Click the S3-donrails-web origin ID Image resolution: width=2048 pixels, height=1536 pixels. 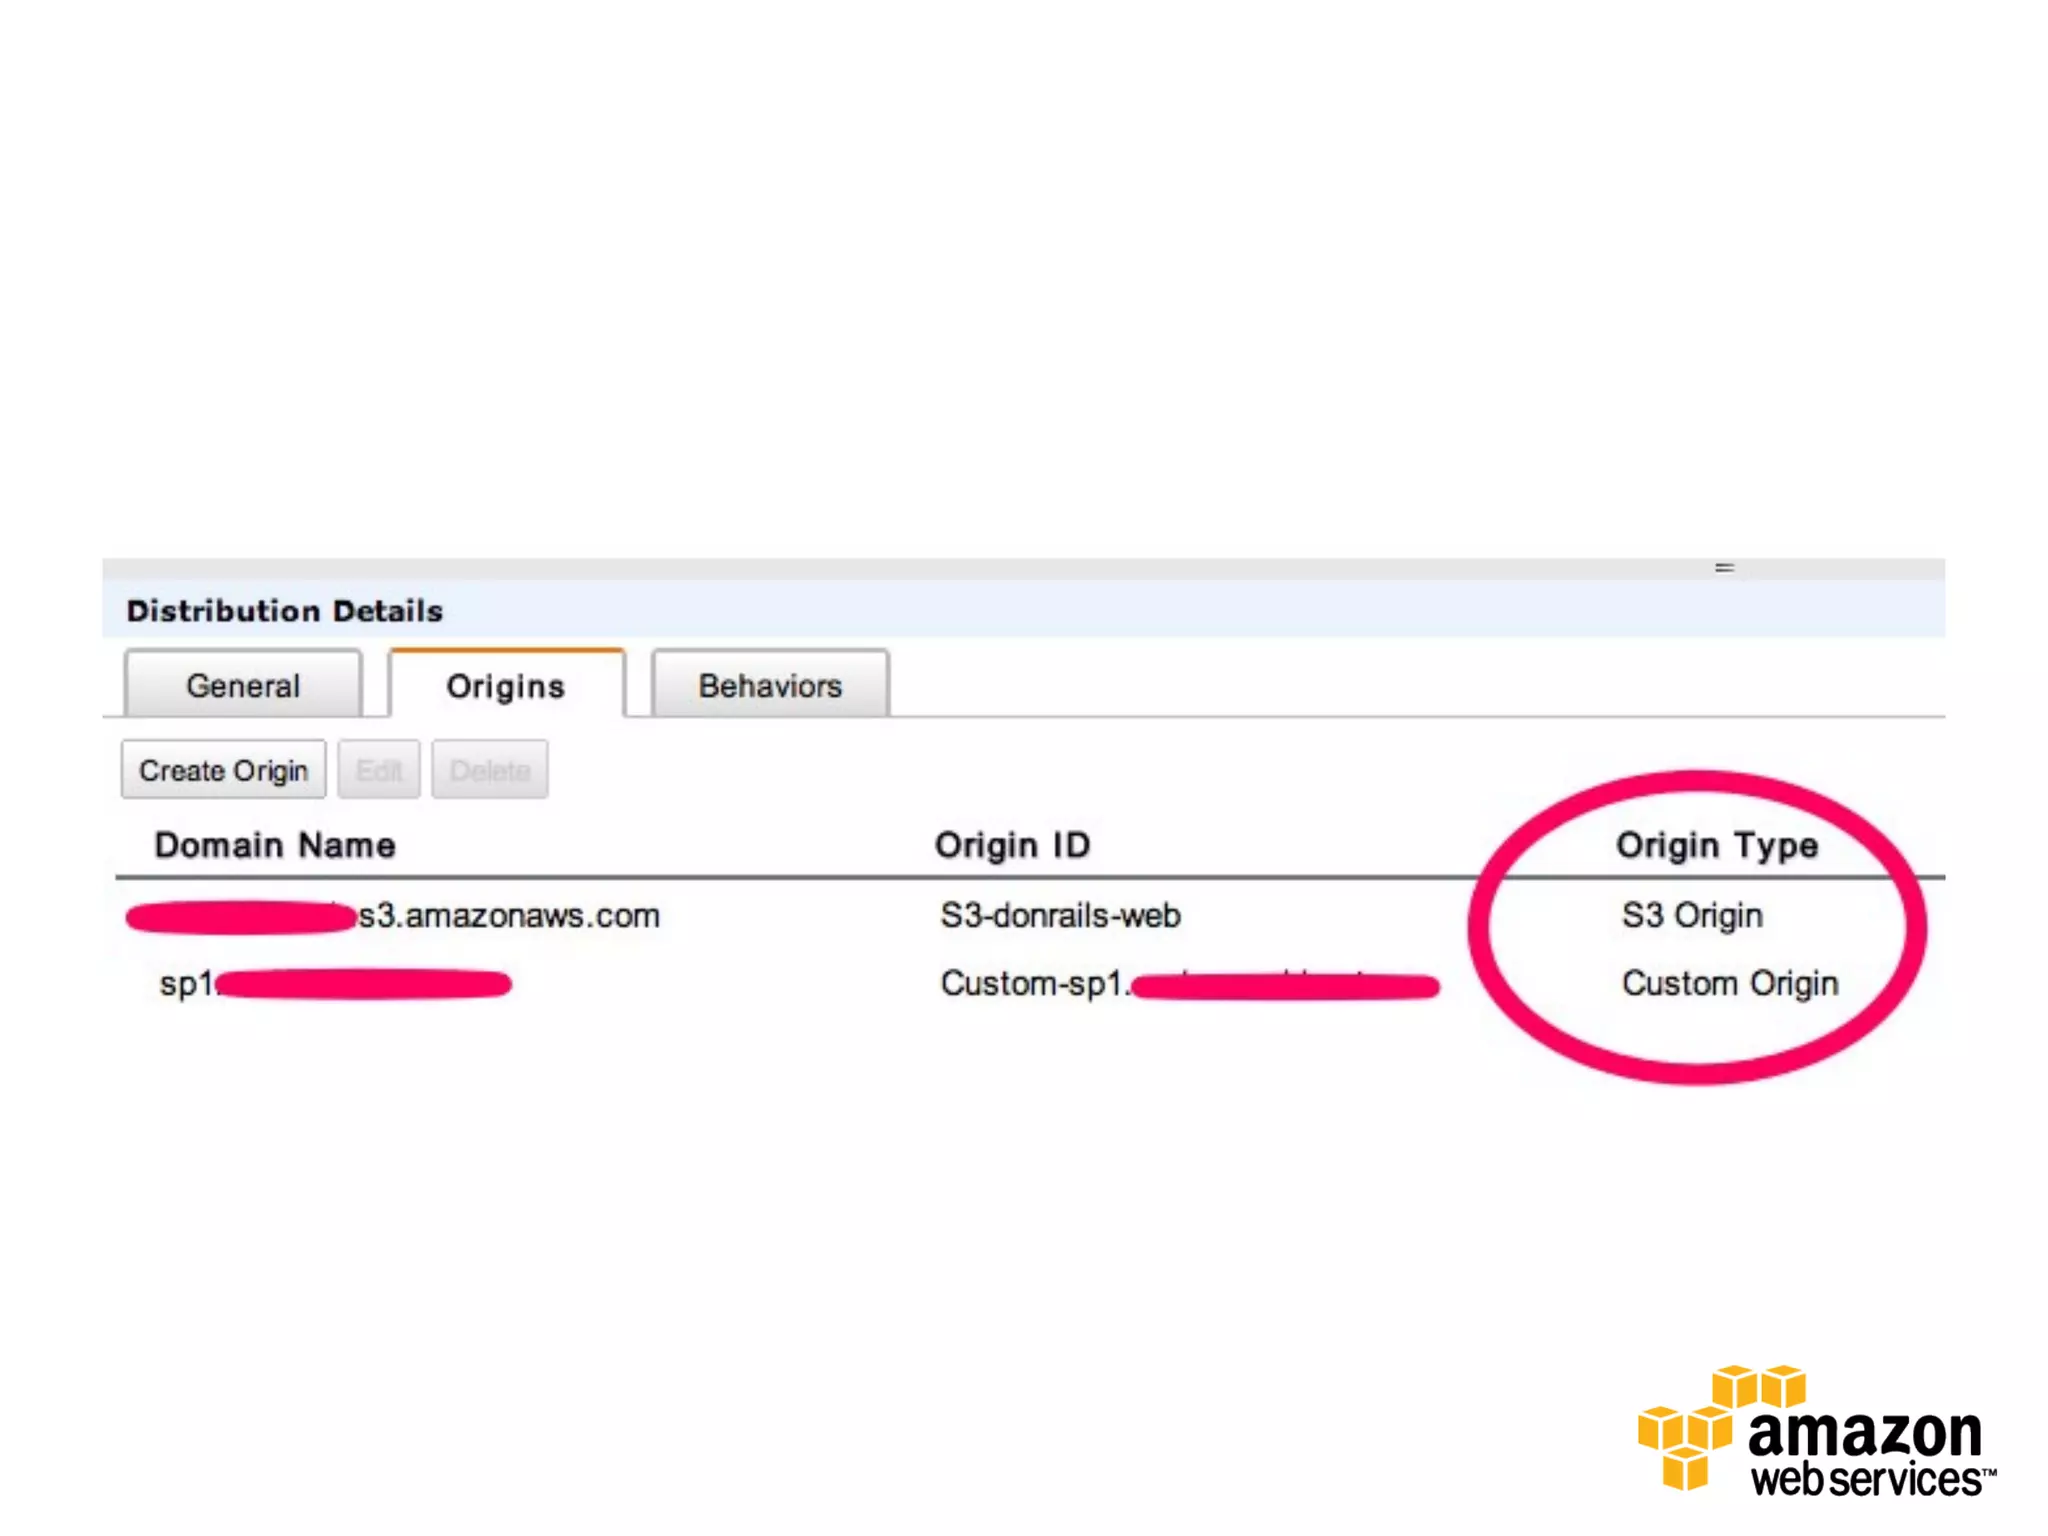point(1060,915)
